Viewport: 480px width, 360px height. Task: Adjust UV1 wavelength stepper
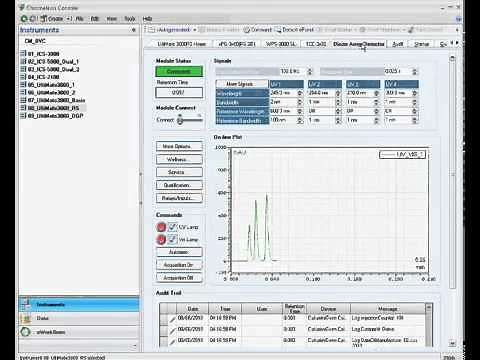pyautogui.click(x=300, y=93)
